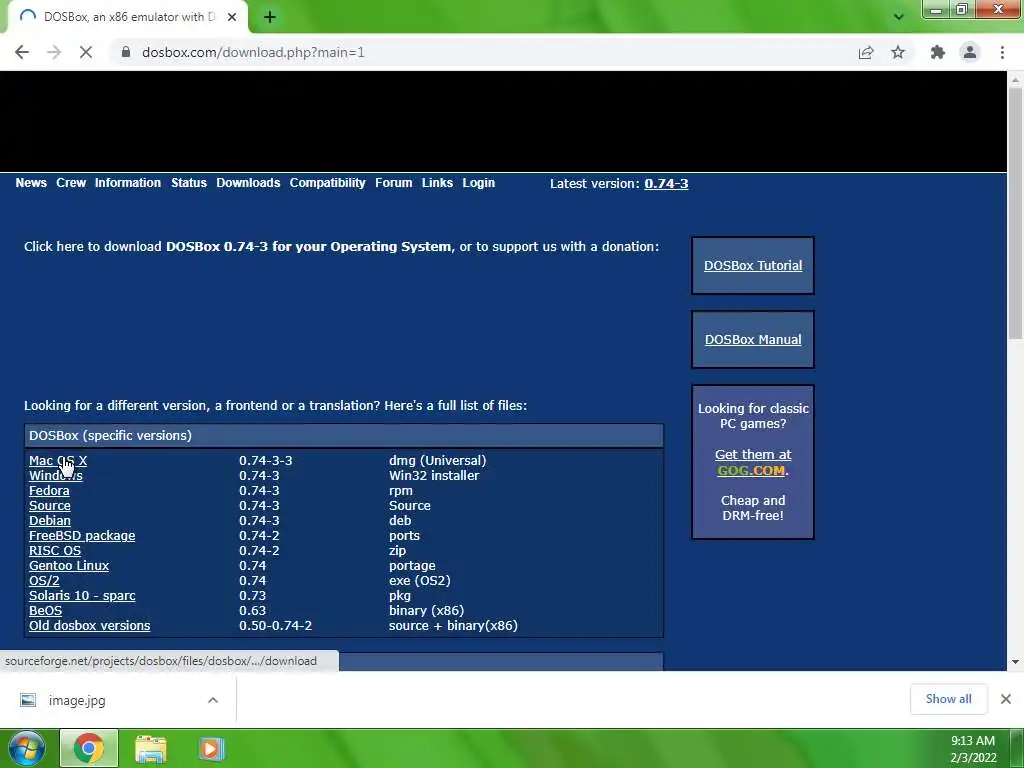Click the taskbar clock 9:13 AM
Screen dimensions: 1024x768
pos(973,741)
